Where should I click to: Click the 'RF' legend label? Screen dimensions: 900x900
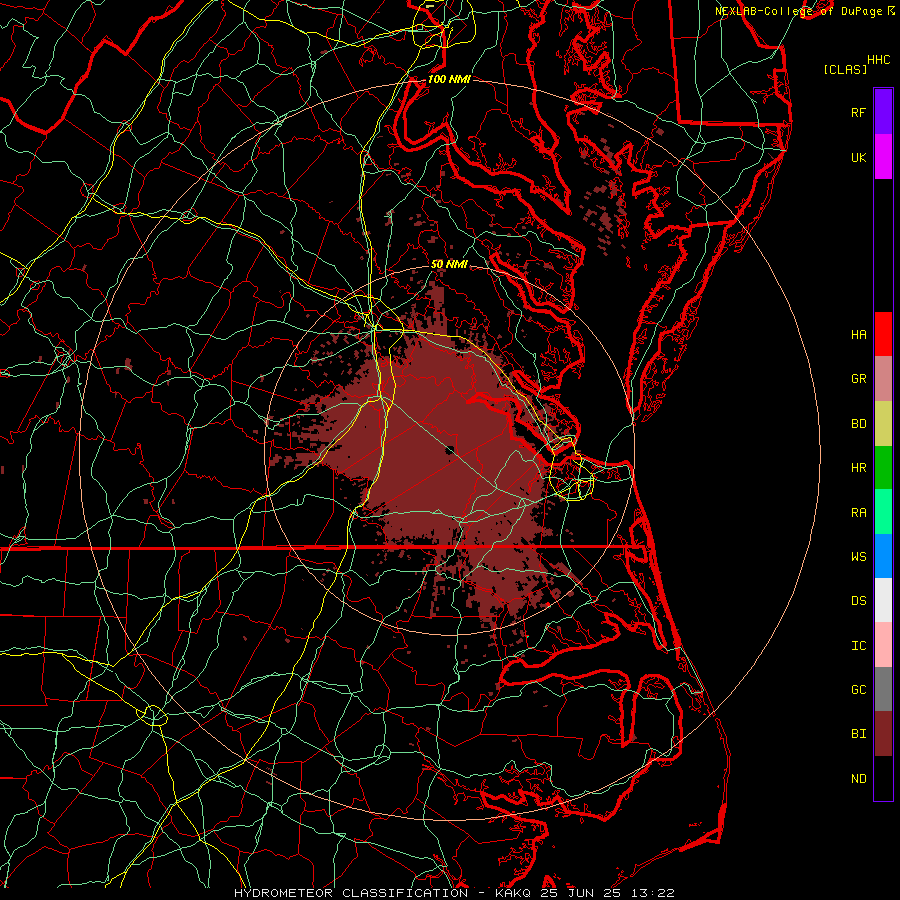pyautogui.click(x=858, y=112)
